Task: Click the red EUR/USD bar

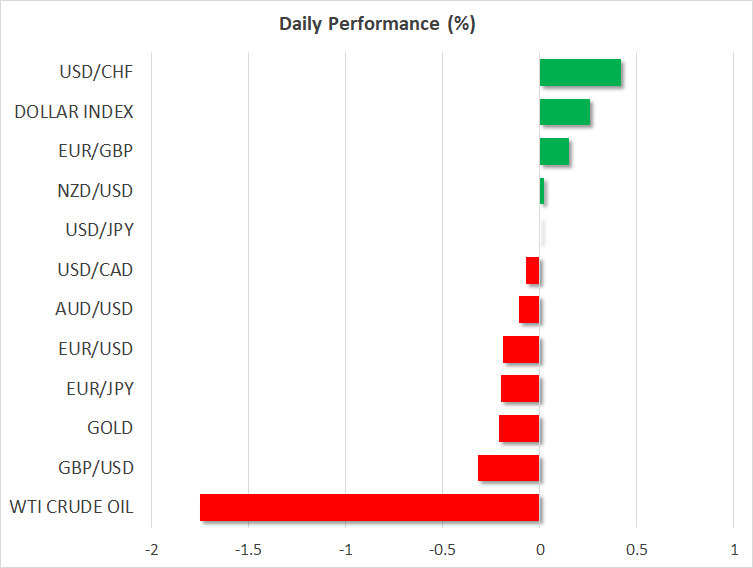Action: (x=521, y=349)
